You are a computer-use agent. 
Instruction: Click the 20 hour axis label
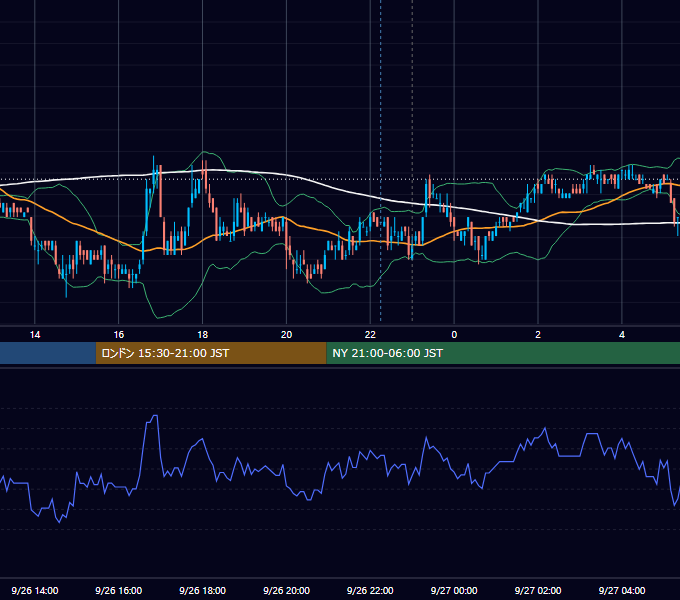286,335
